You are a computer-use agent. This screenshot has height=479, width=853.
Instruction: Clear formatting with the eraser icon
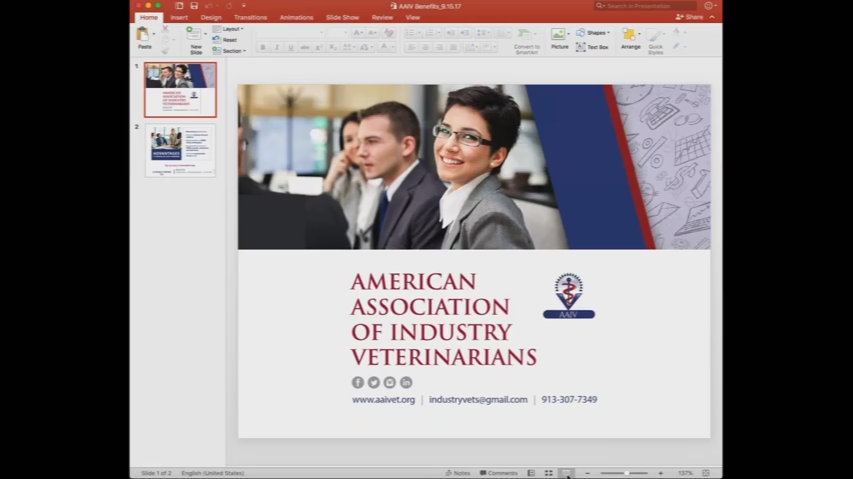(x=388, y=33)
